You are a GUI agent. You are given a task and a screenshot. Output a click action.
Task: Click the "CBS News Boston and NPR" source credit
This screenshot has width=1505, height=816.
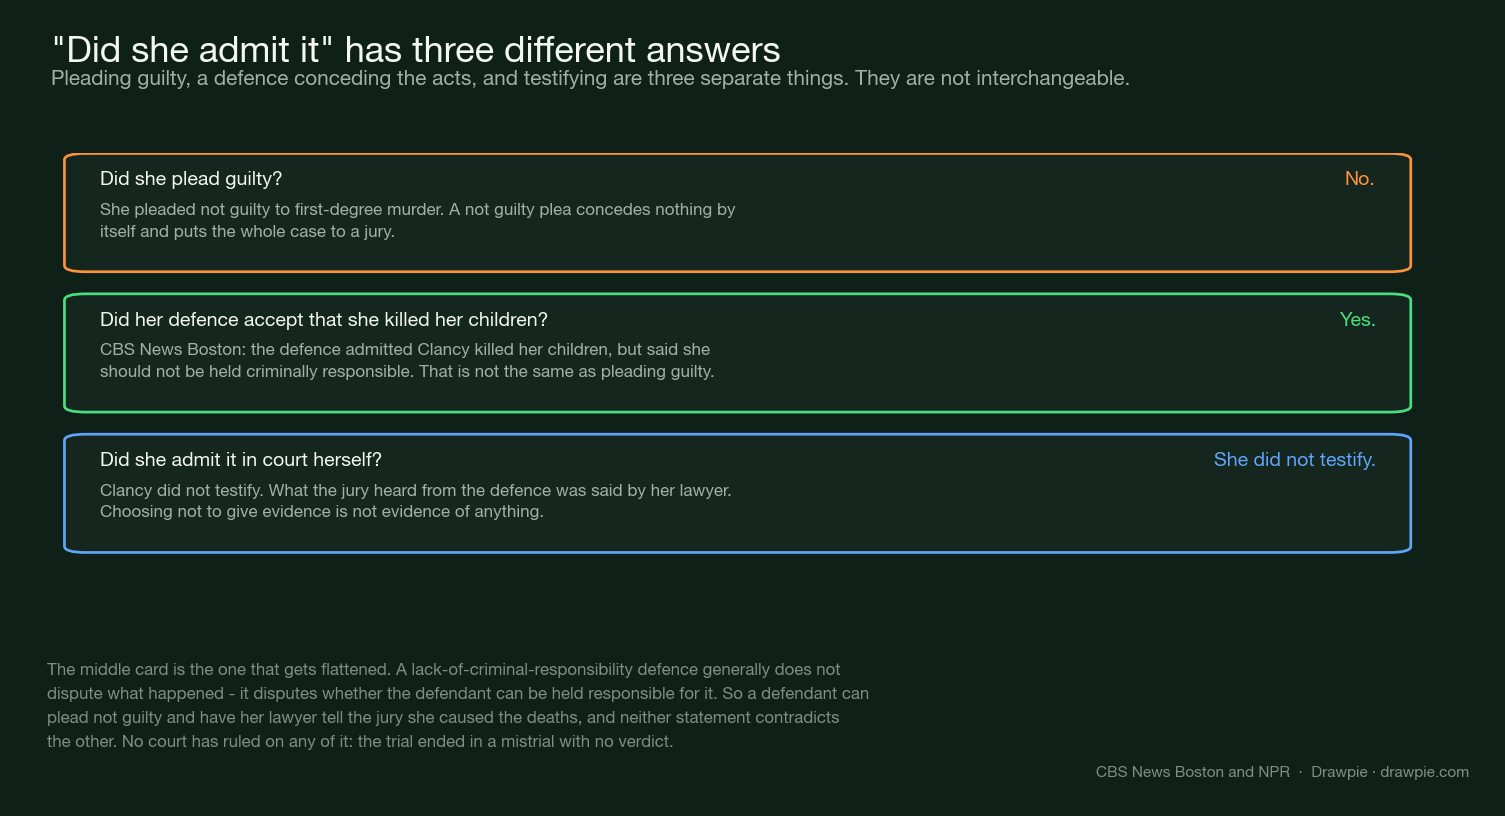tap(1192, 772)
